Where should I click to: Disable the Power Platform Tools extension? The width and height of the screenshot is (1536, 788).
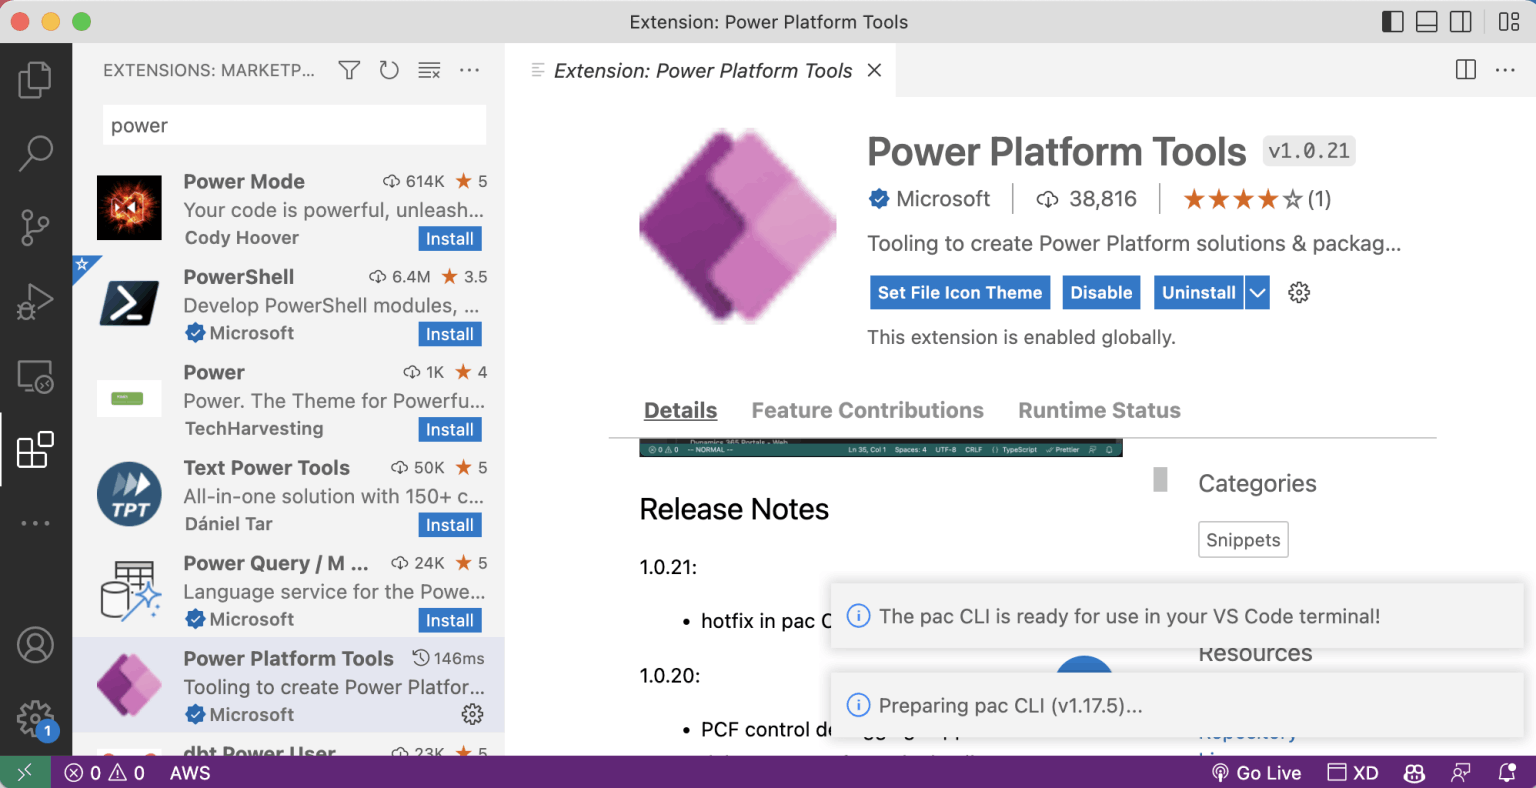1101,292
